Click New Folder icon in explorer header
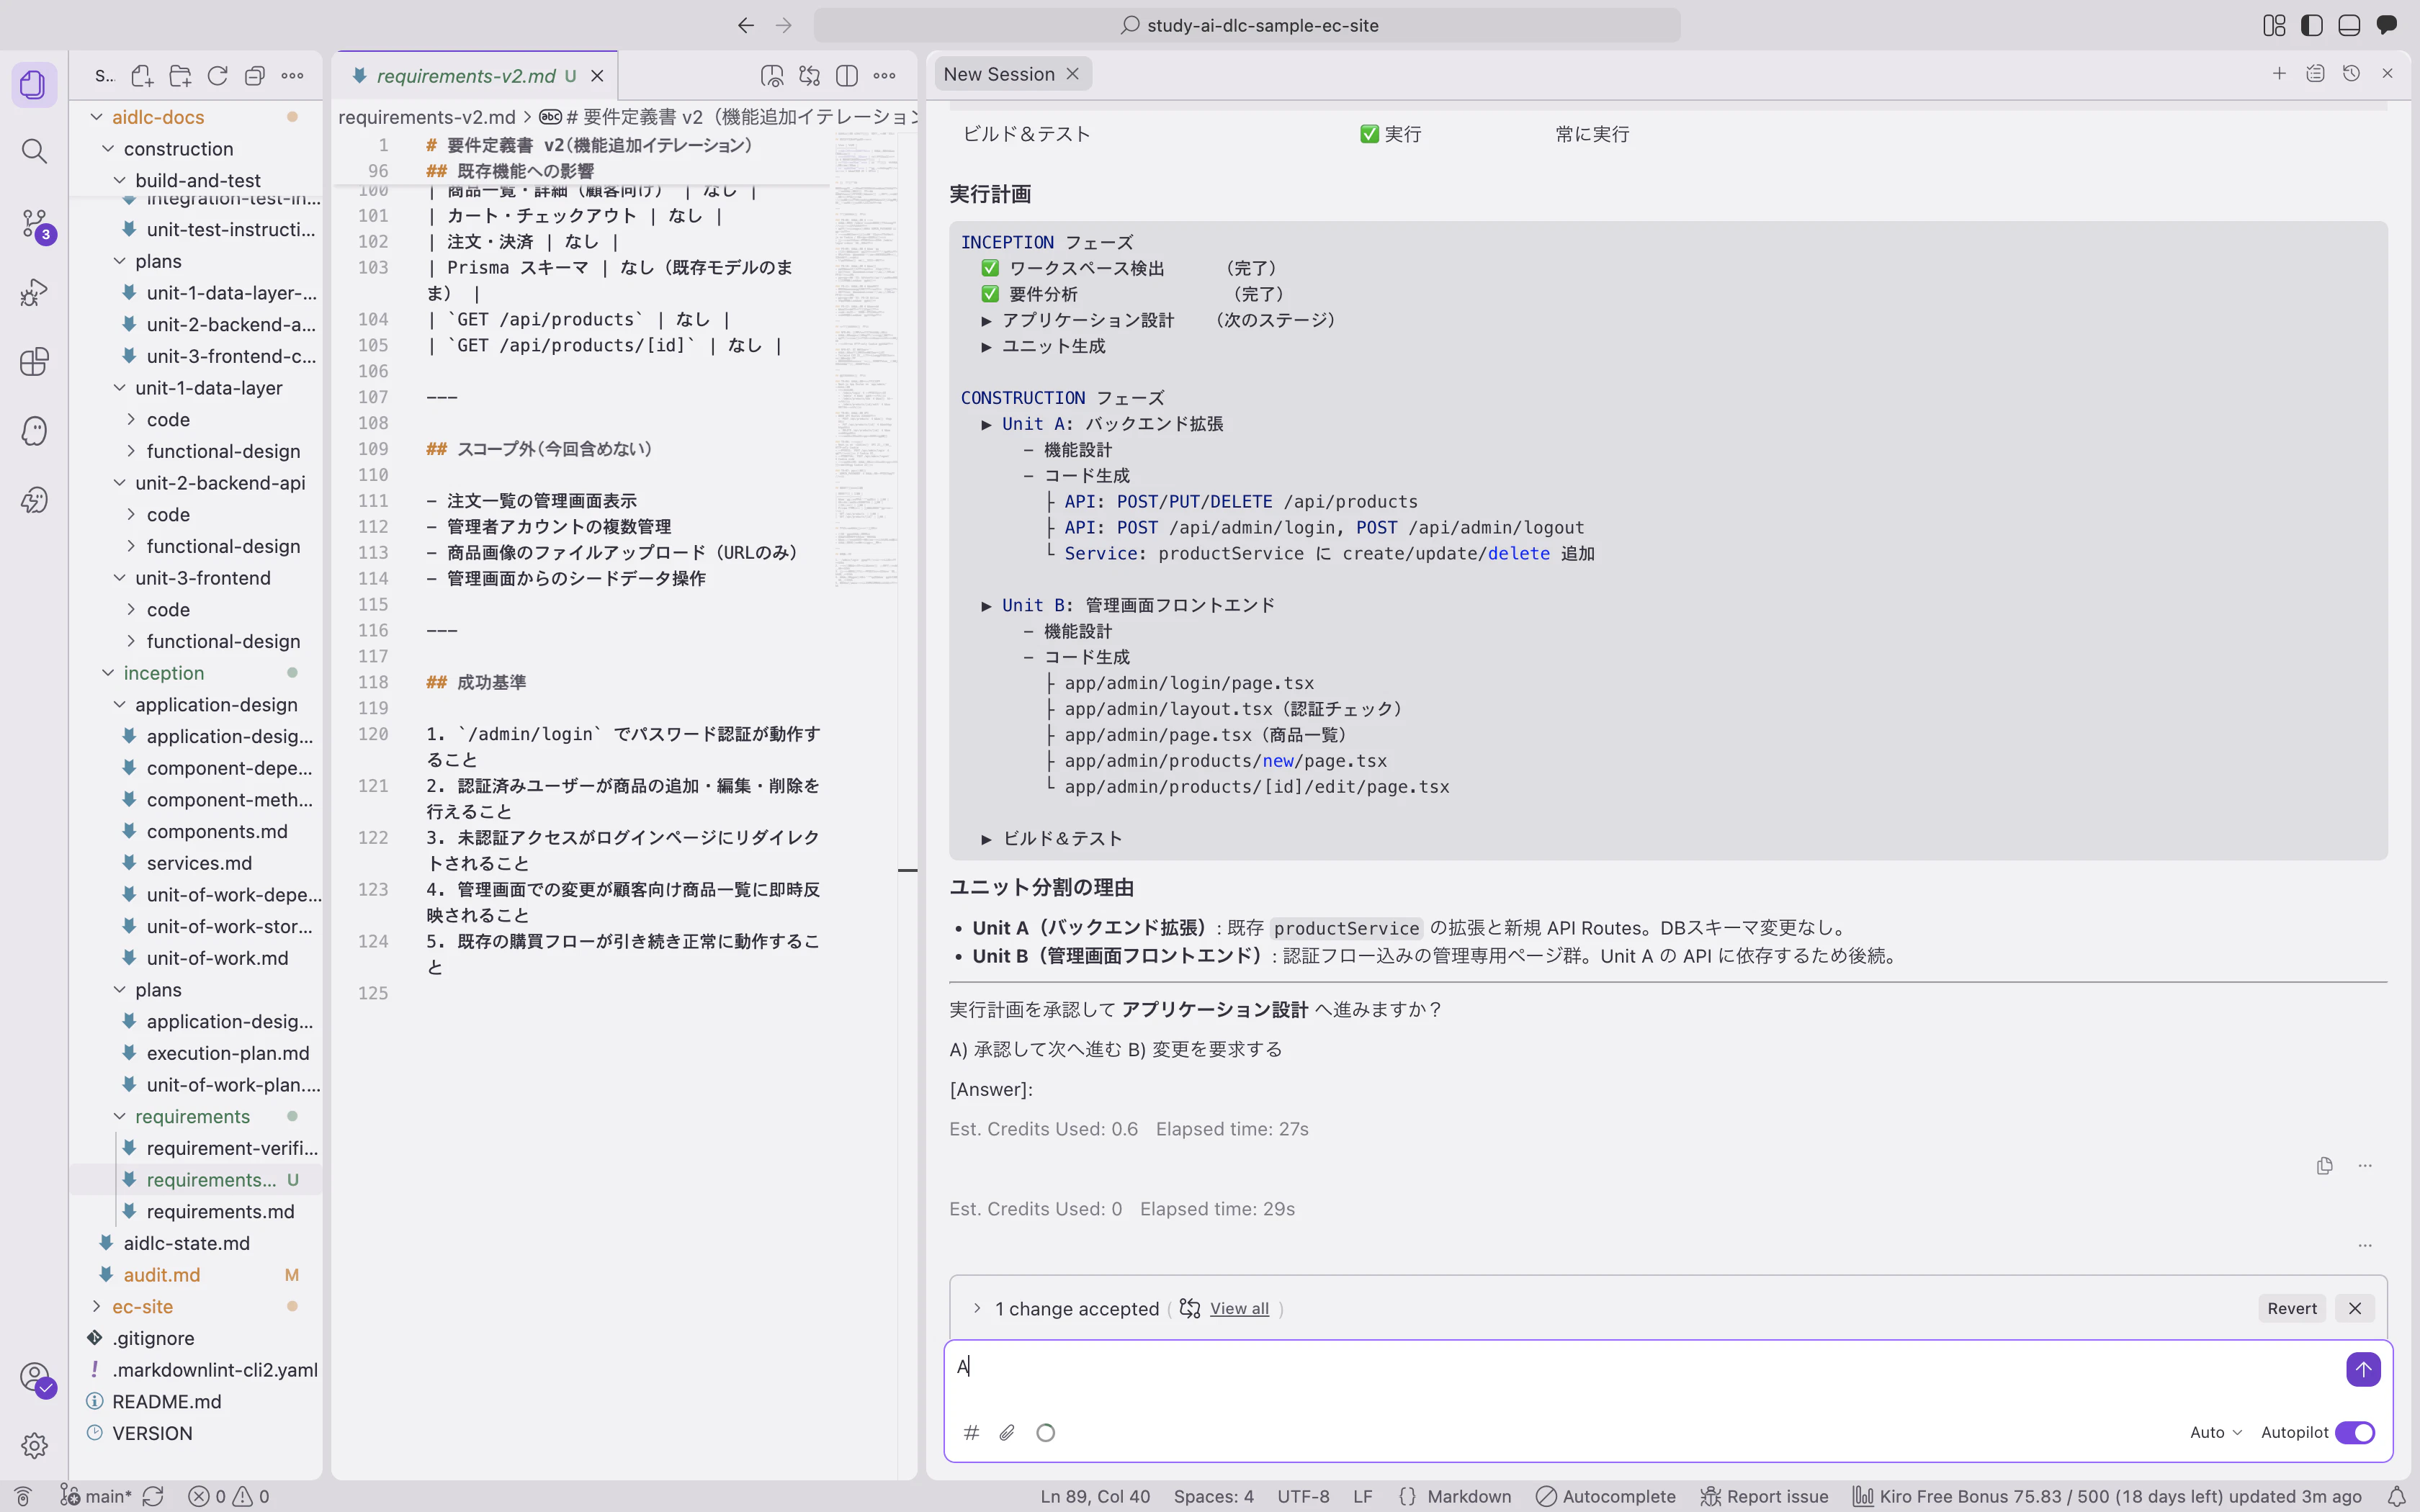 (x=180, y=75)
